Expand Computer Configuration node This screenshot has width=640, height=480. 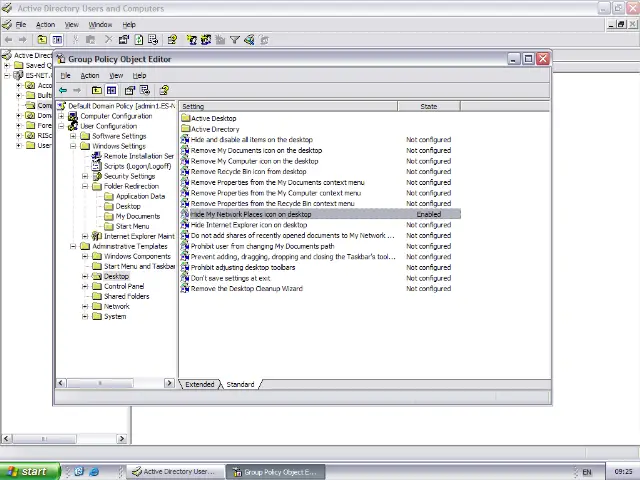61,116
